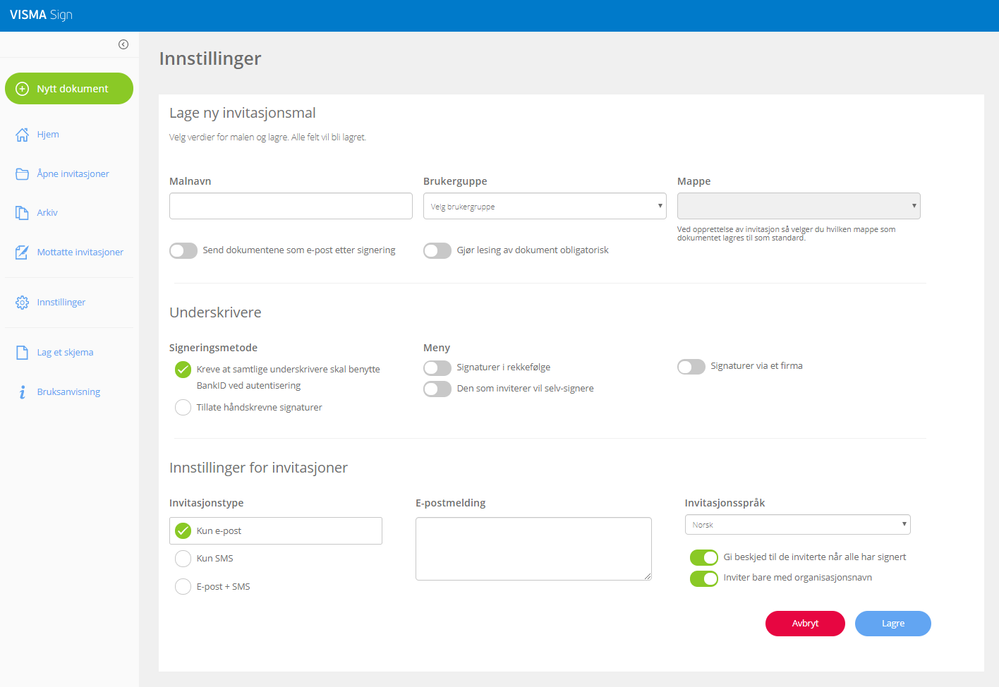Select the BankID signing method option
The width and height of the screenshot is (999, 687).
point(183,370)
